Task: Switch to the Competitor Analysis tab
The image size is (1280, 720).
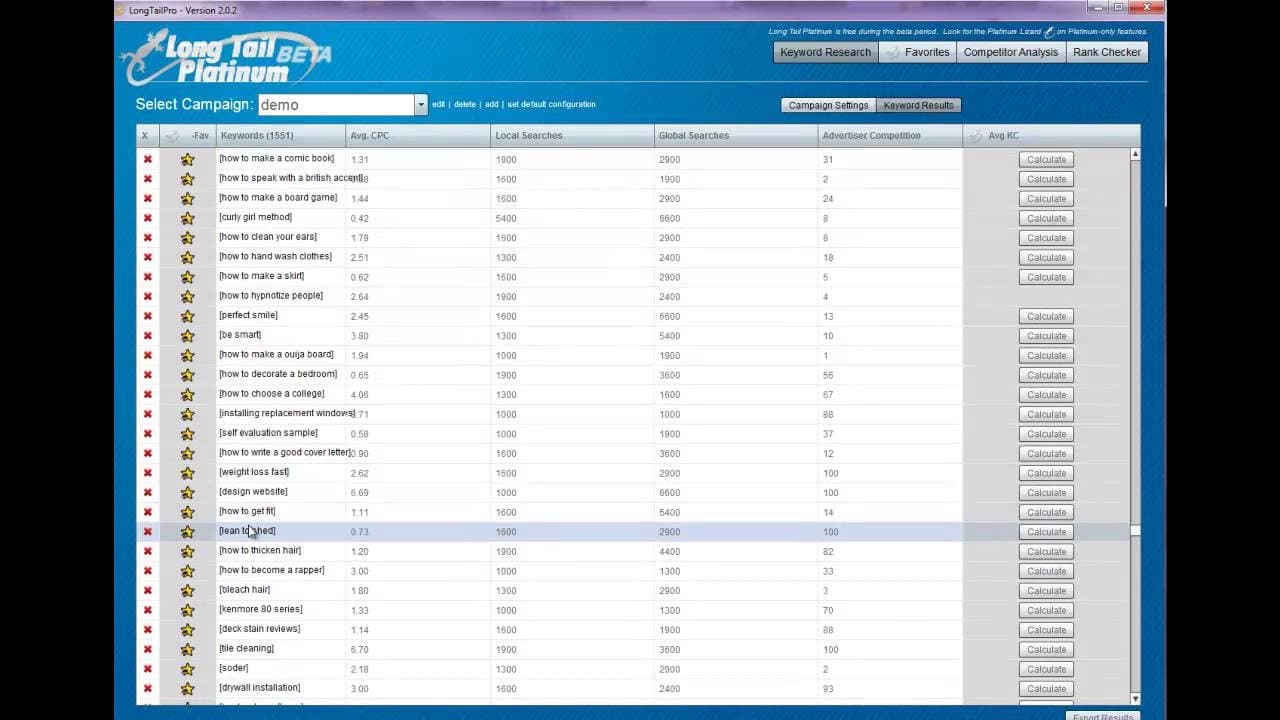Action: (1010, 52)
